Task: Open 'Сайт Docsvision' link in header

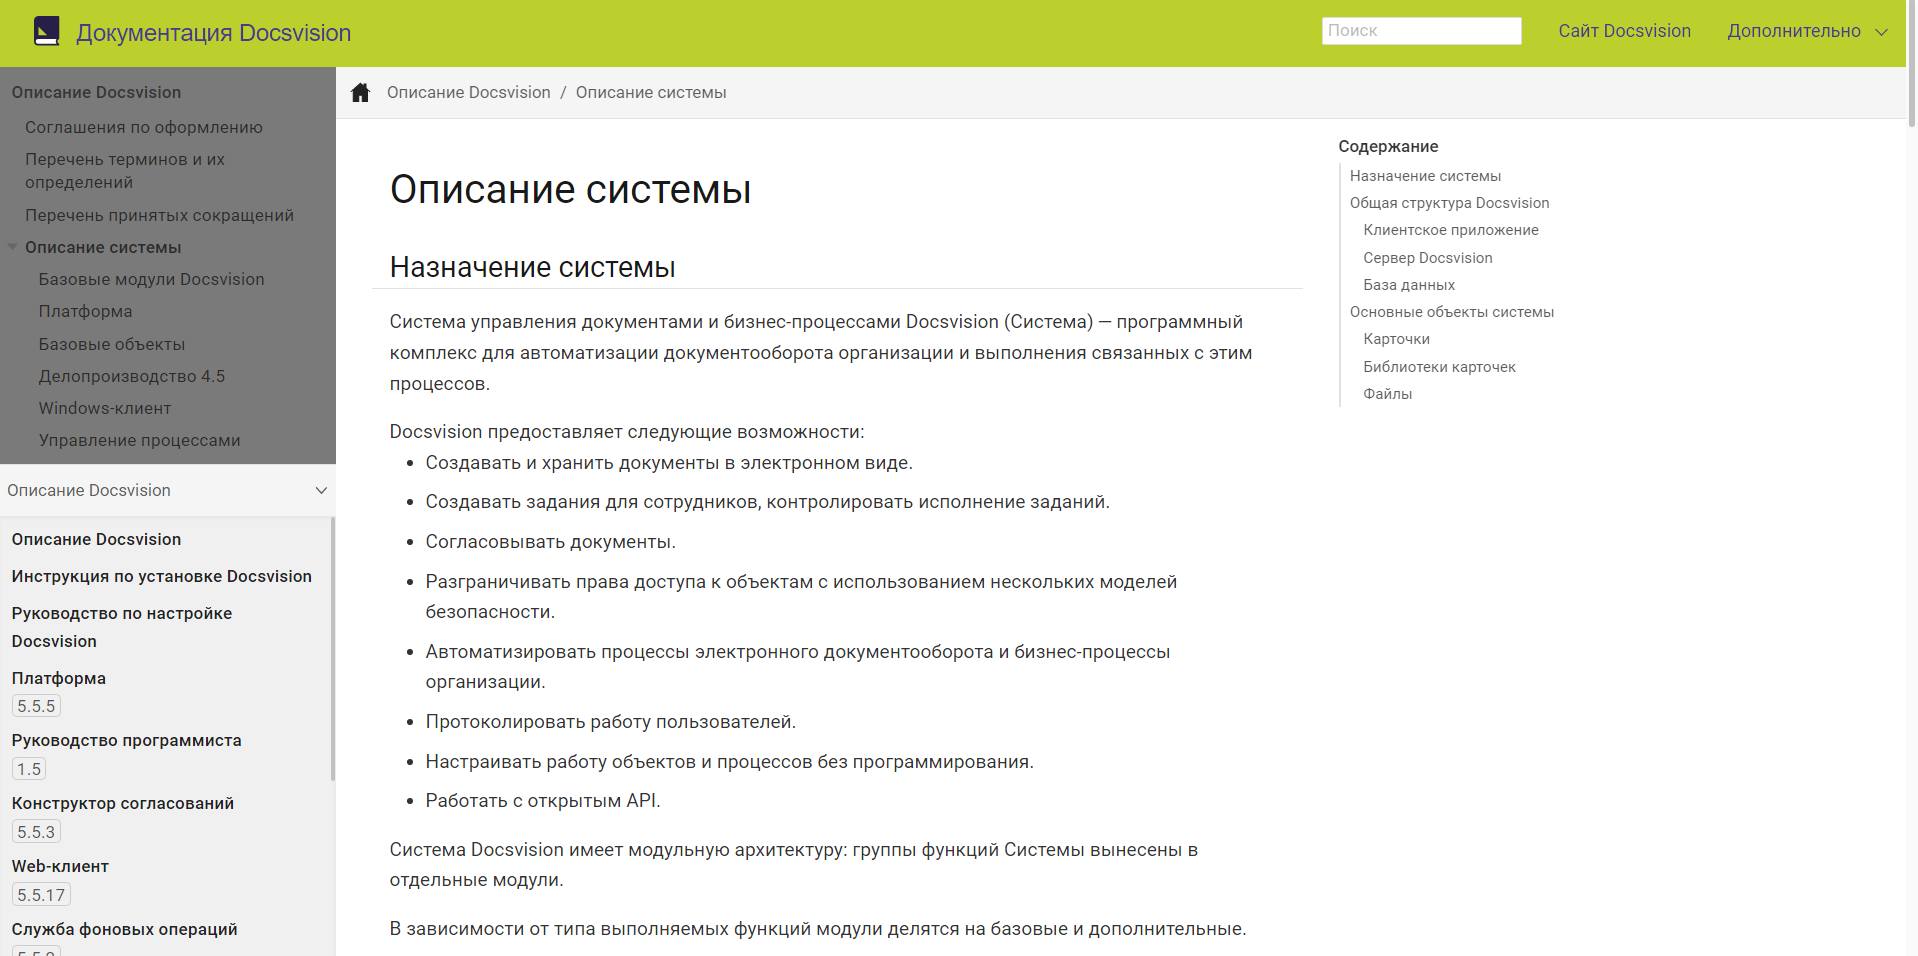Action: click(x=1624, y=31)
